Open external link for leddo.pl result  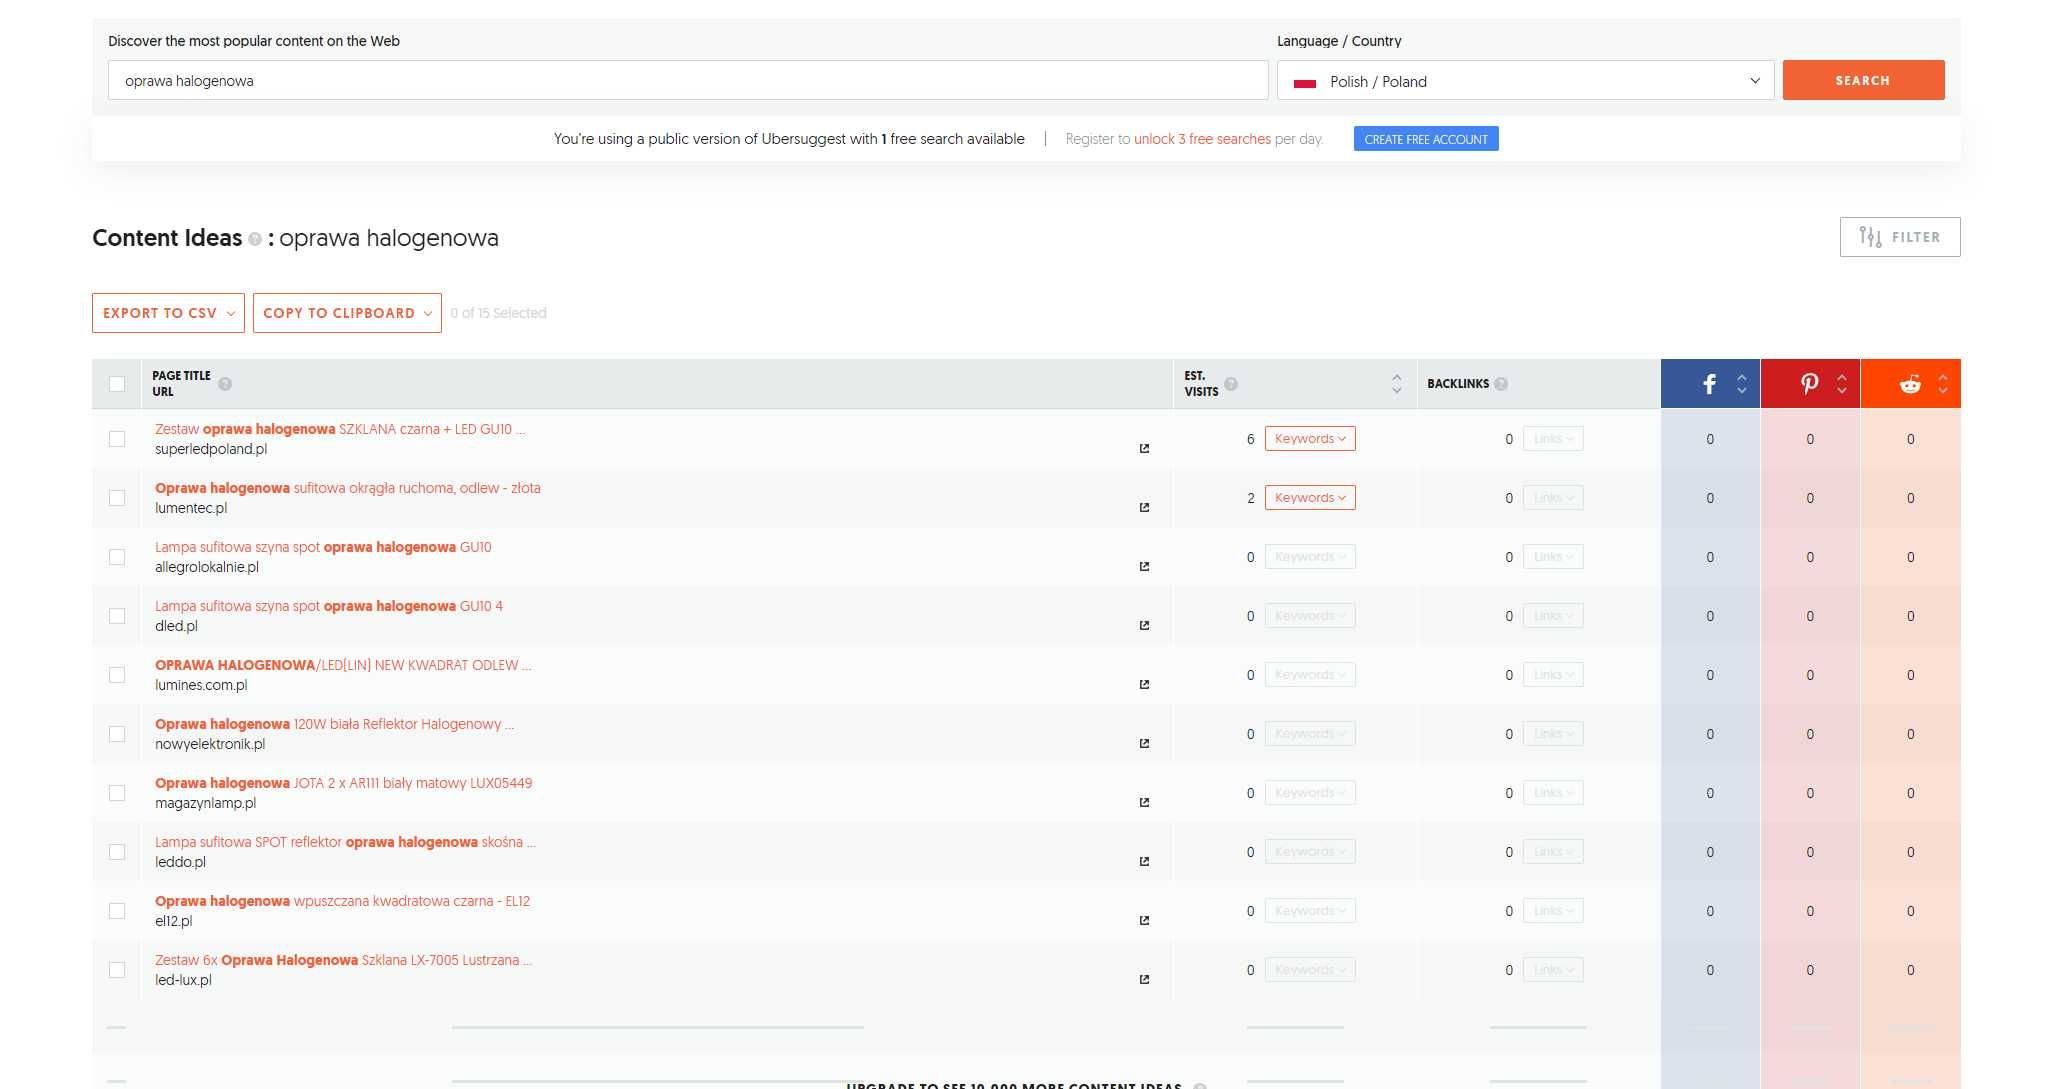point(1144,862)
